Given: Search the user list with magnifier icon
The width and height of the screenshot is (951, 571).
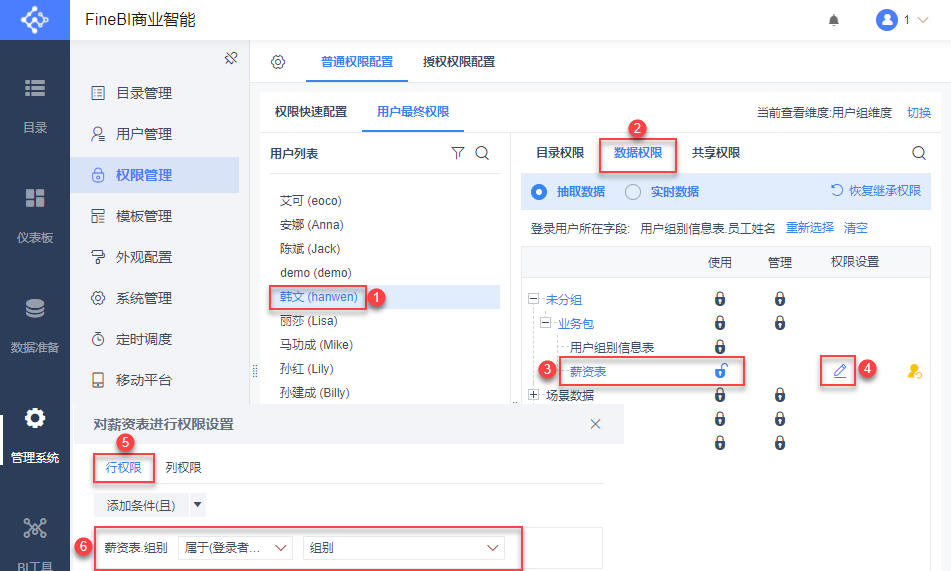Looking at the screenshot, I should coord(482,153).
